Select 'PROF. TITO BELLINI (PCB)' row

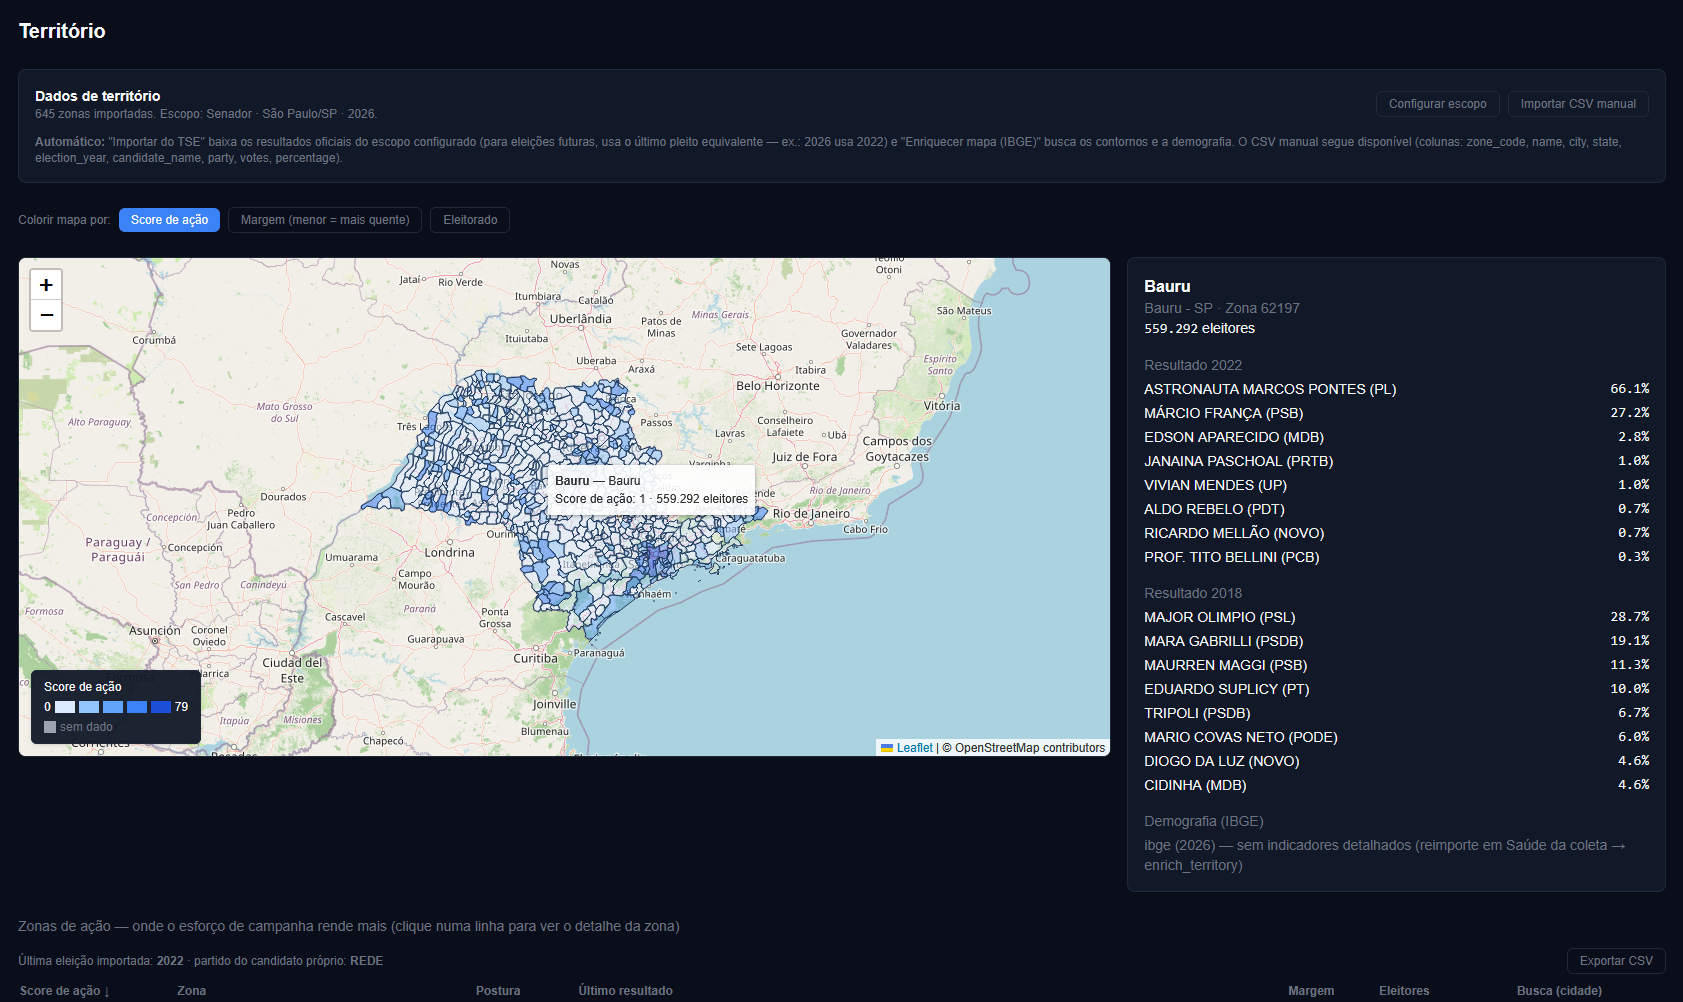1396,557
